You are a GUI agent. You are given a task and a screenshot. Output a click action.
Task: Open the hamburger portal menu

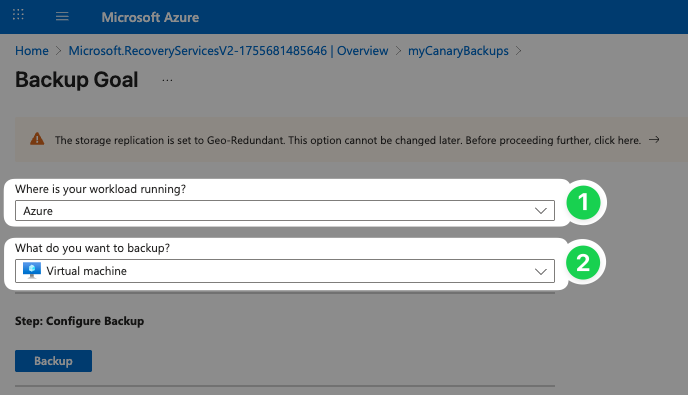point(62,17)
